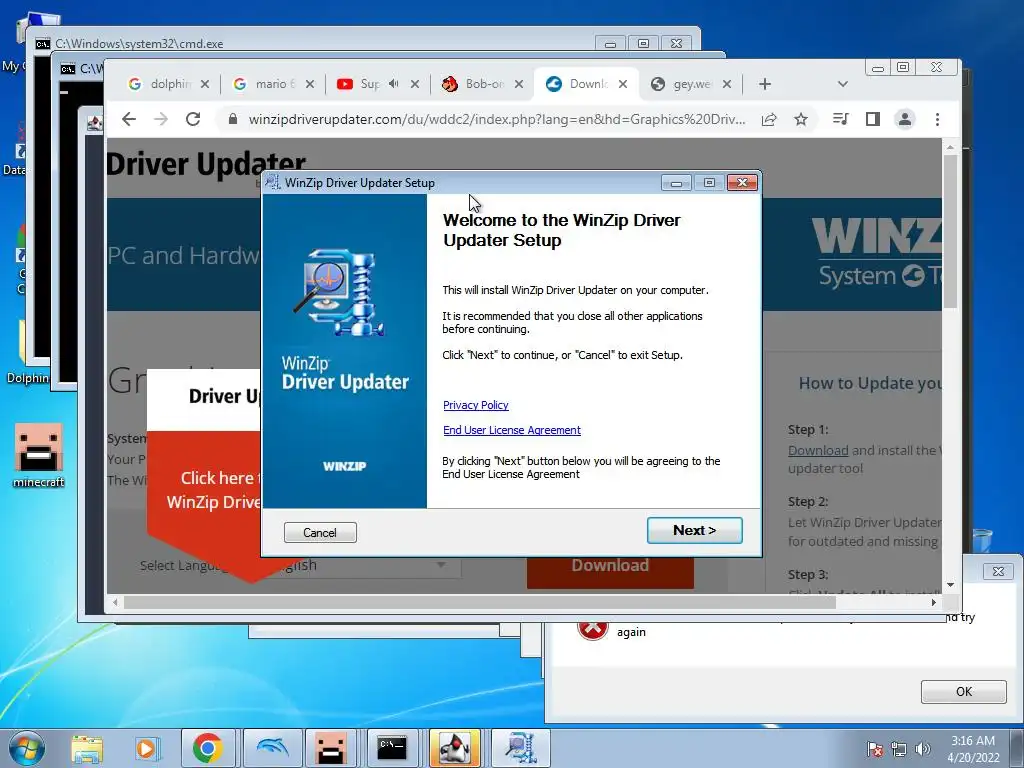Open the Windows Start menu
The height and width of the screenshot is (768, 1024).
[26, 748]
